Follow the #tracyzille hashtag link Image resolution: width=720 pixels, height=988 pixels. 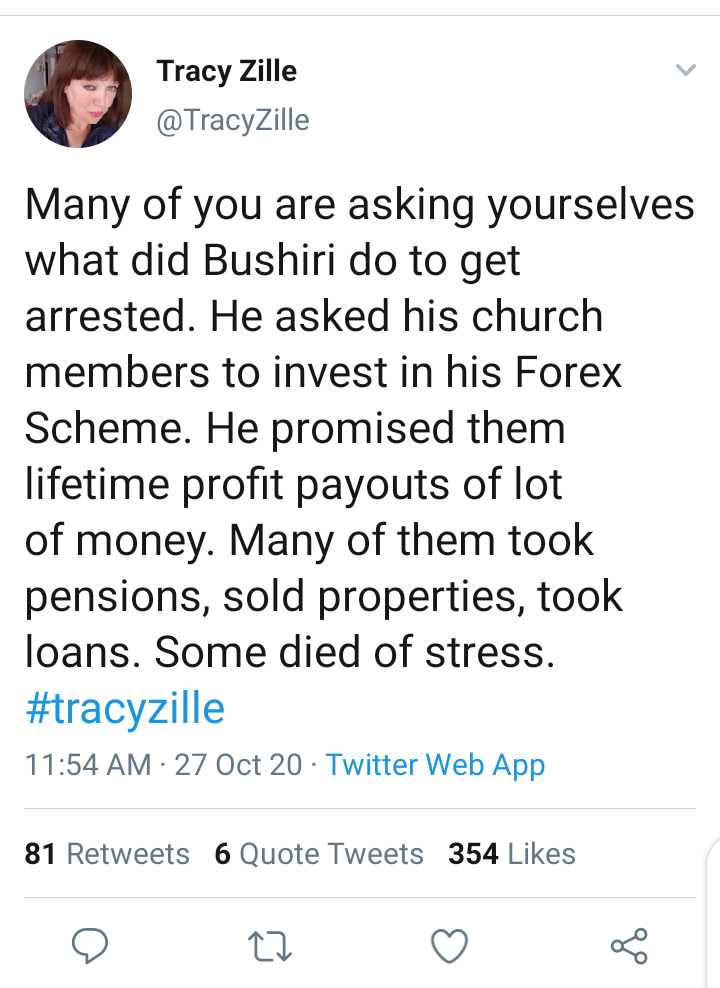pos(125,708)
